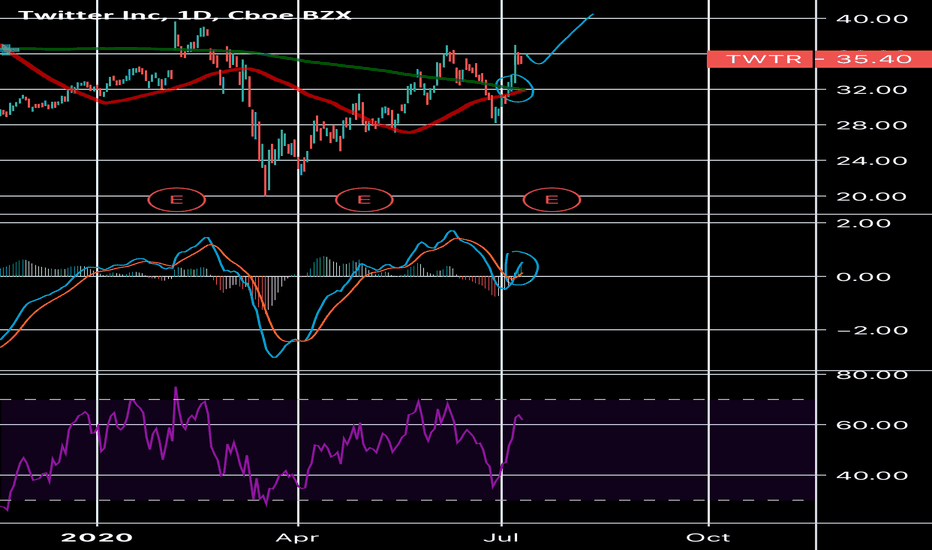
Task: Click the Twitter Inc chart title
Action: point(185,14)
